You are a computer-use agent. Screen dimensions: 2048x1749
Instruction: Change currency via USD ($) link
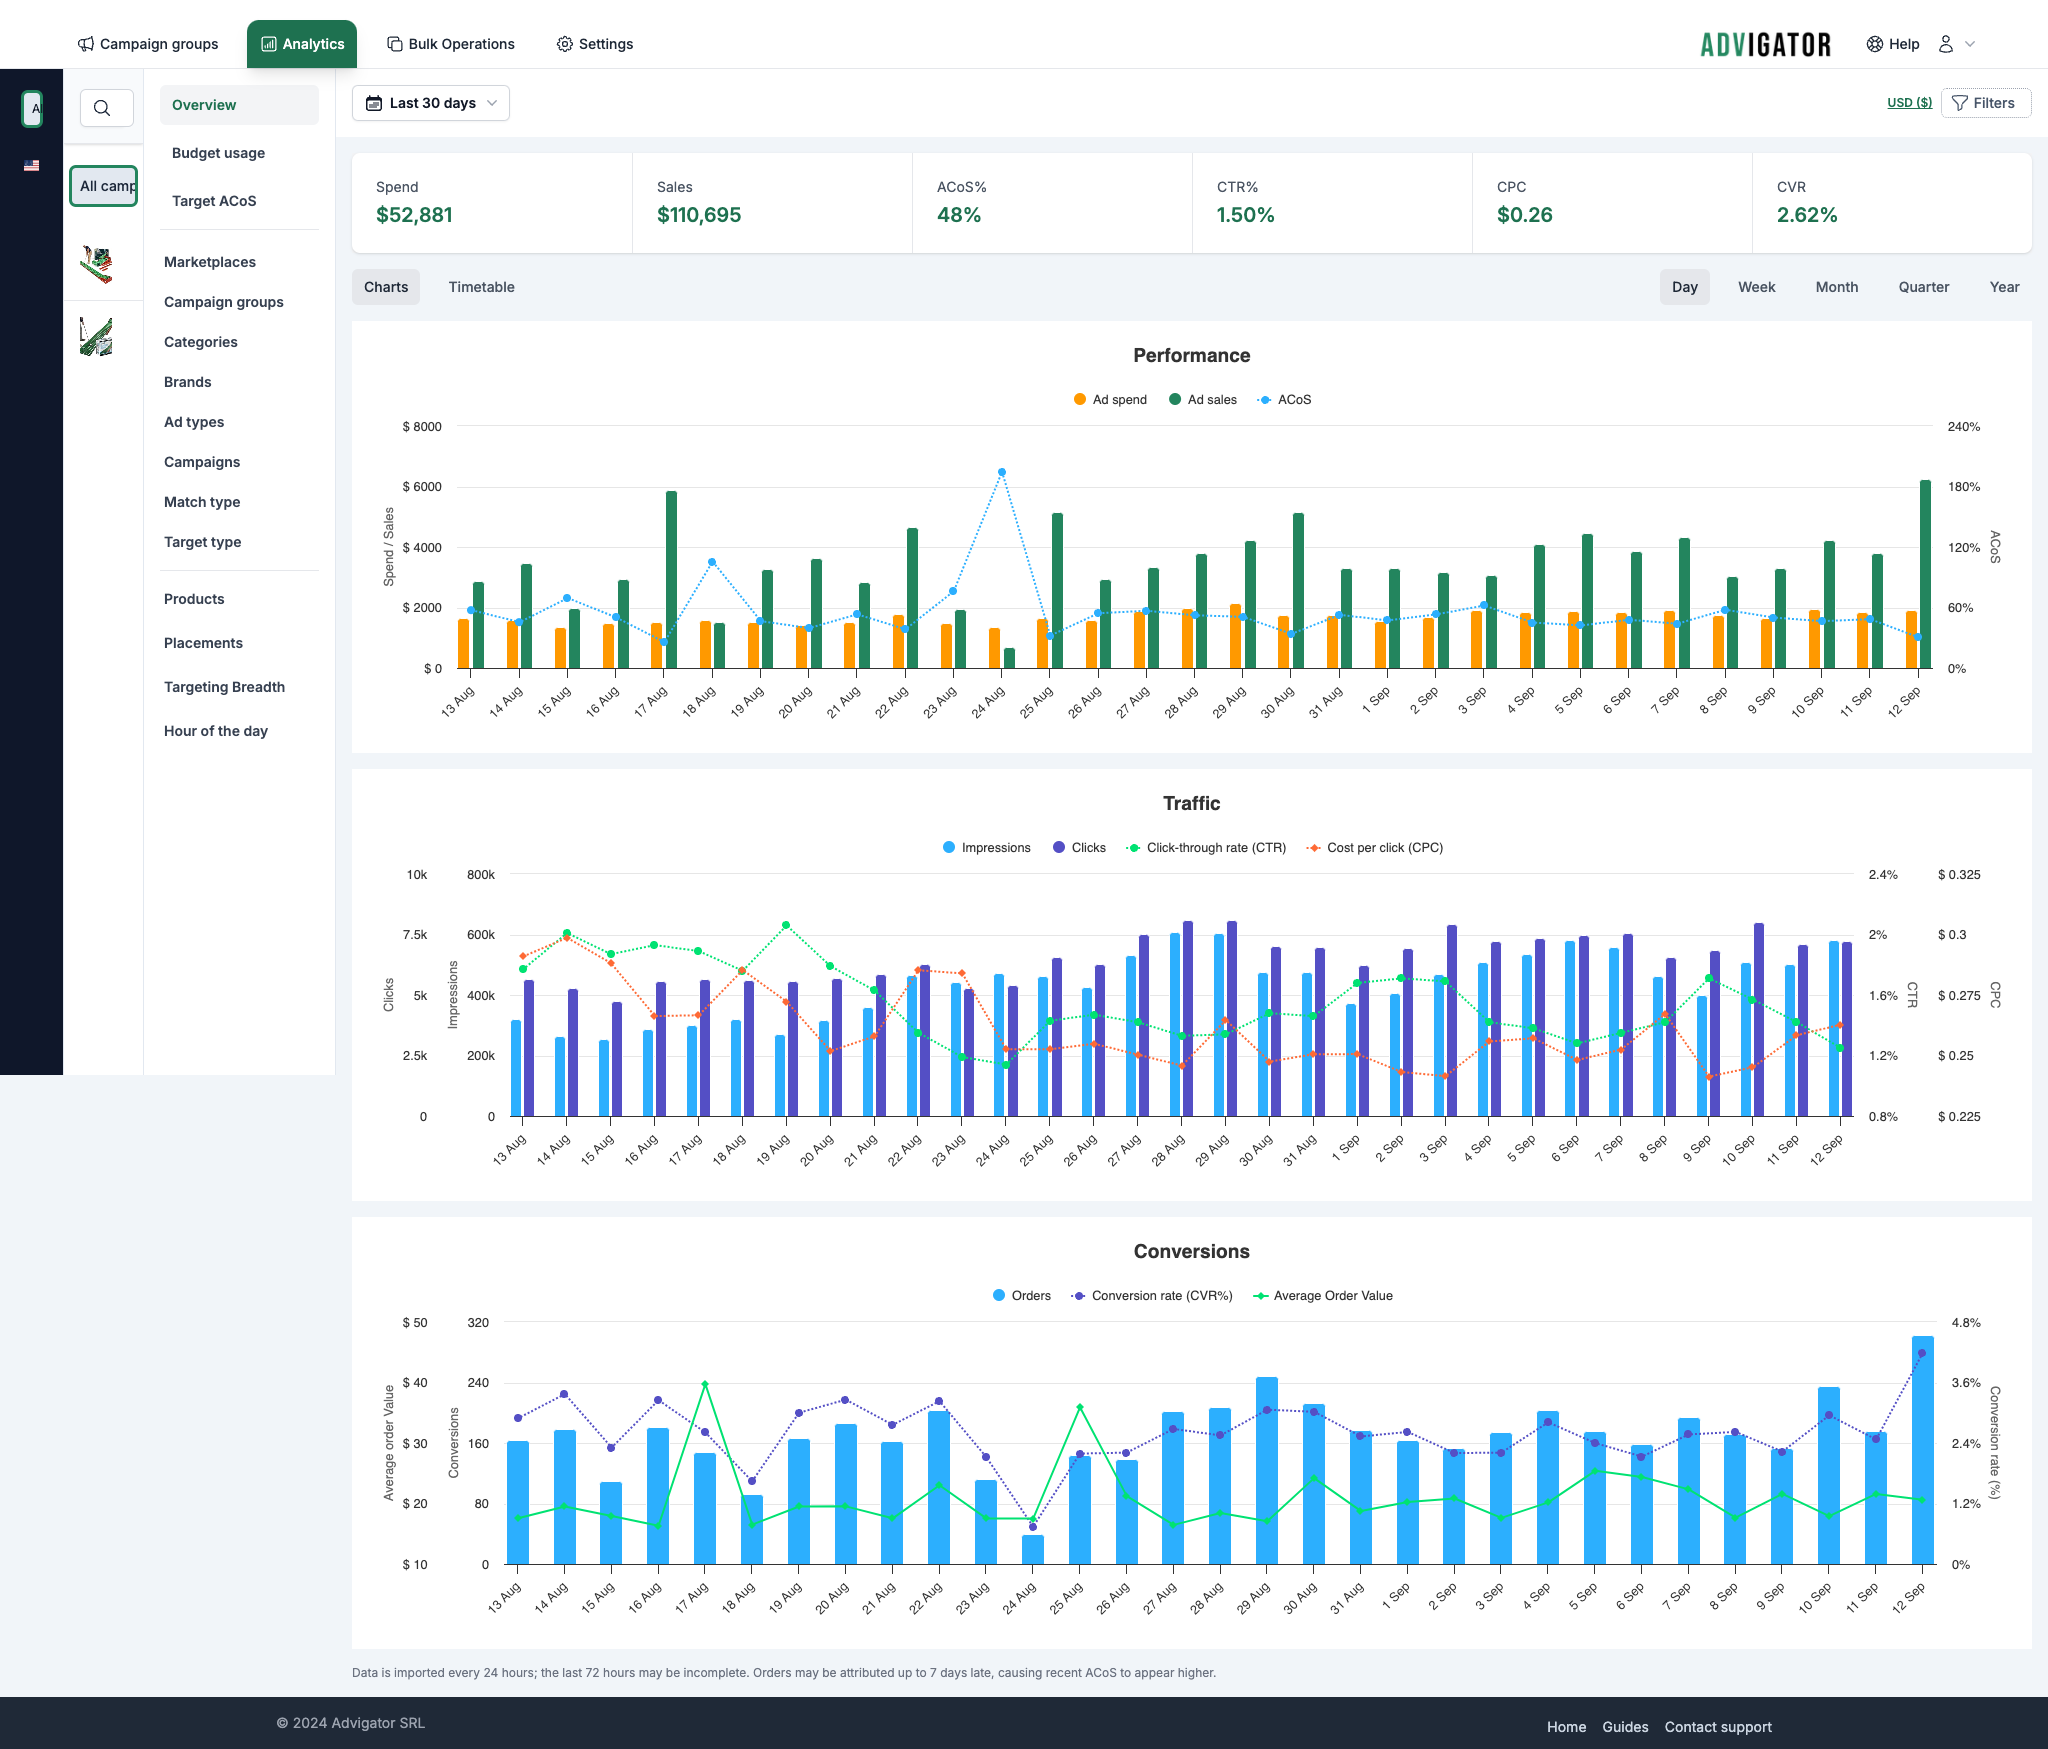pos(1909,103)
